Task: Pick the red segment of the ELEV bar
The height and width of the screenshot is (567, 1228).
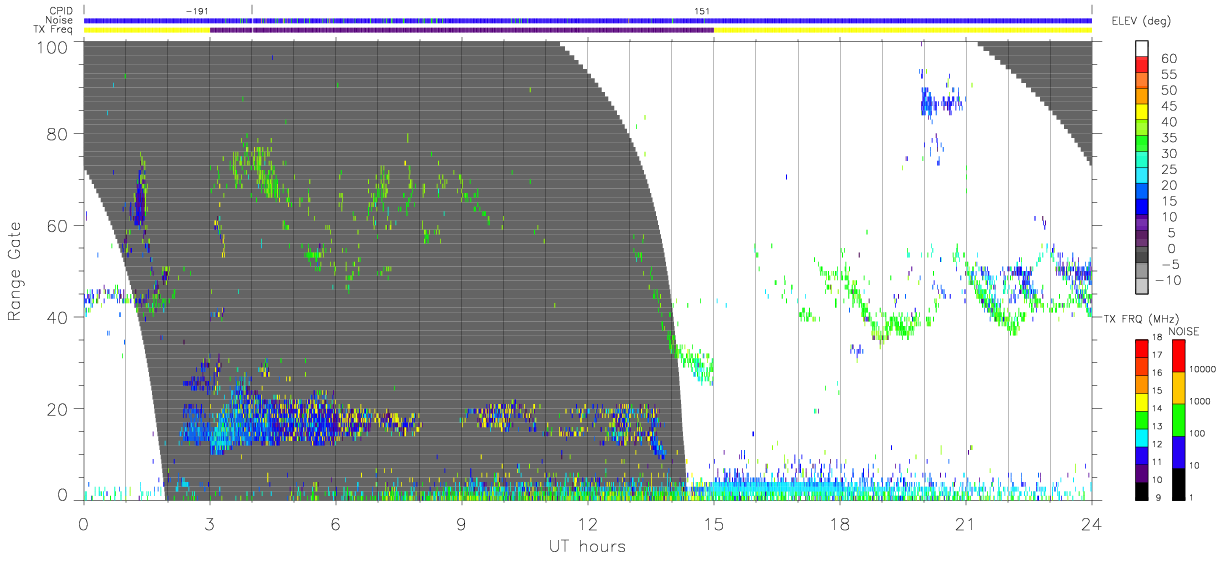Action: coord(1143,64)
